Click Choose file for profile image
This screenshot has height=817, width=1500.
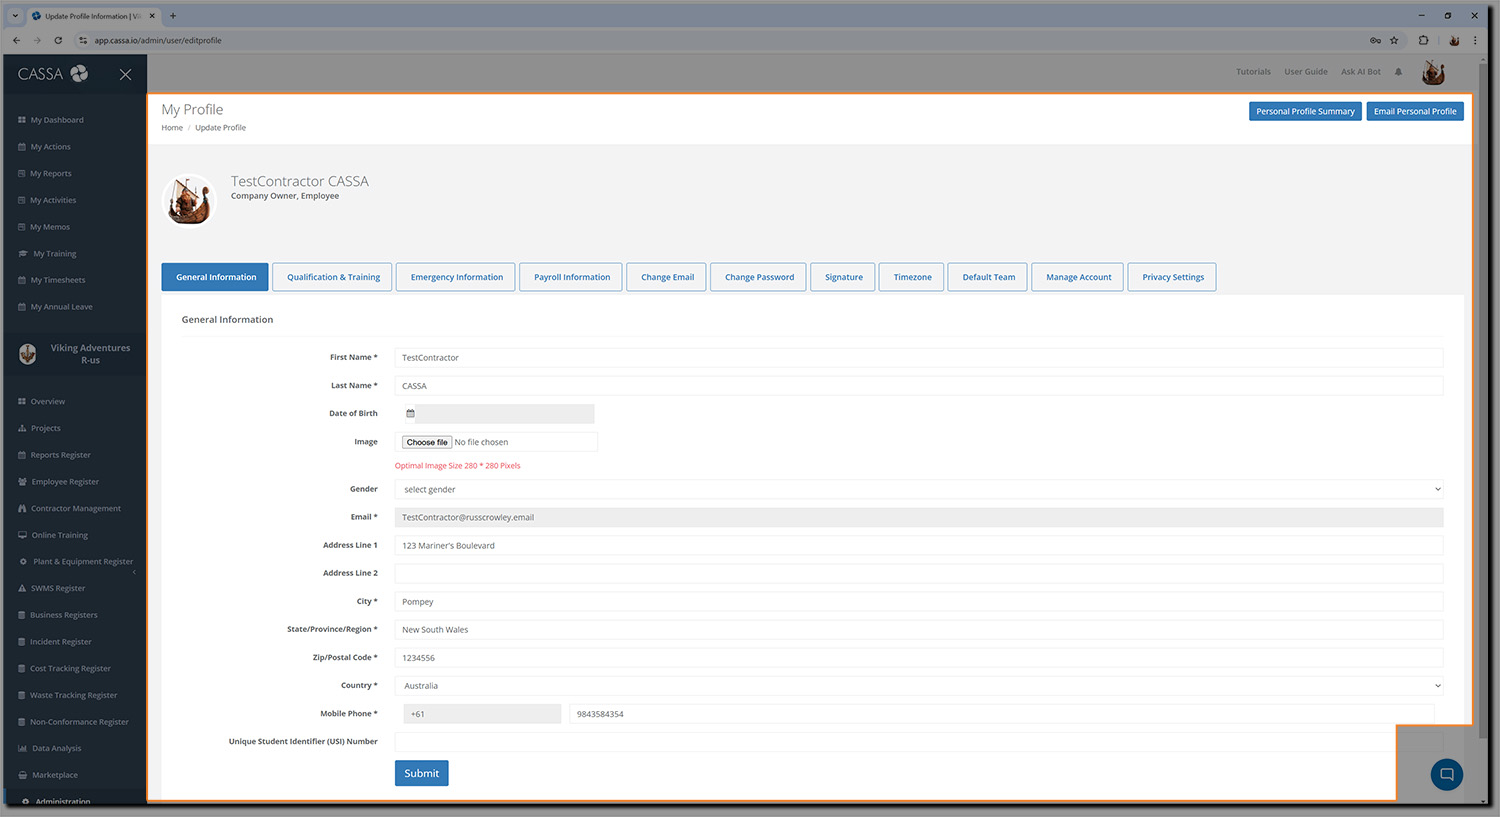coord(427,442)
